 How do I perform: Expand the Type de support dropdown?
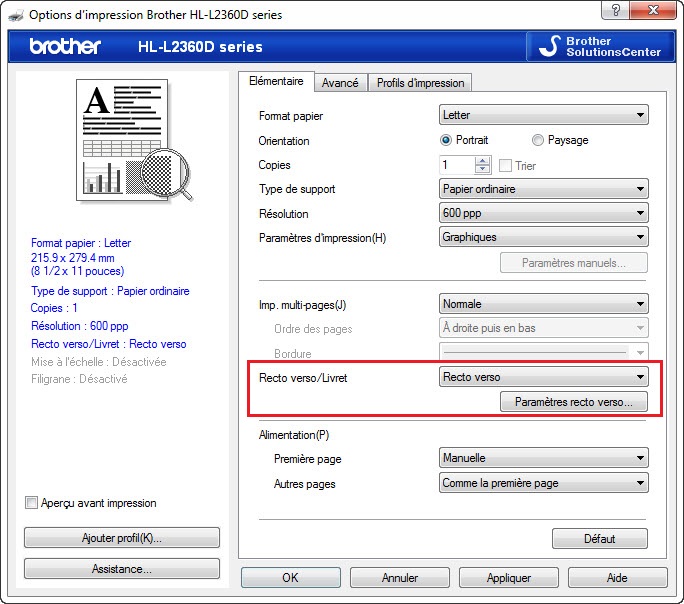(x=544, y=189)
